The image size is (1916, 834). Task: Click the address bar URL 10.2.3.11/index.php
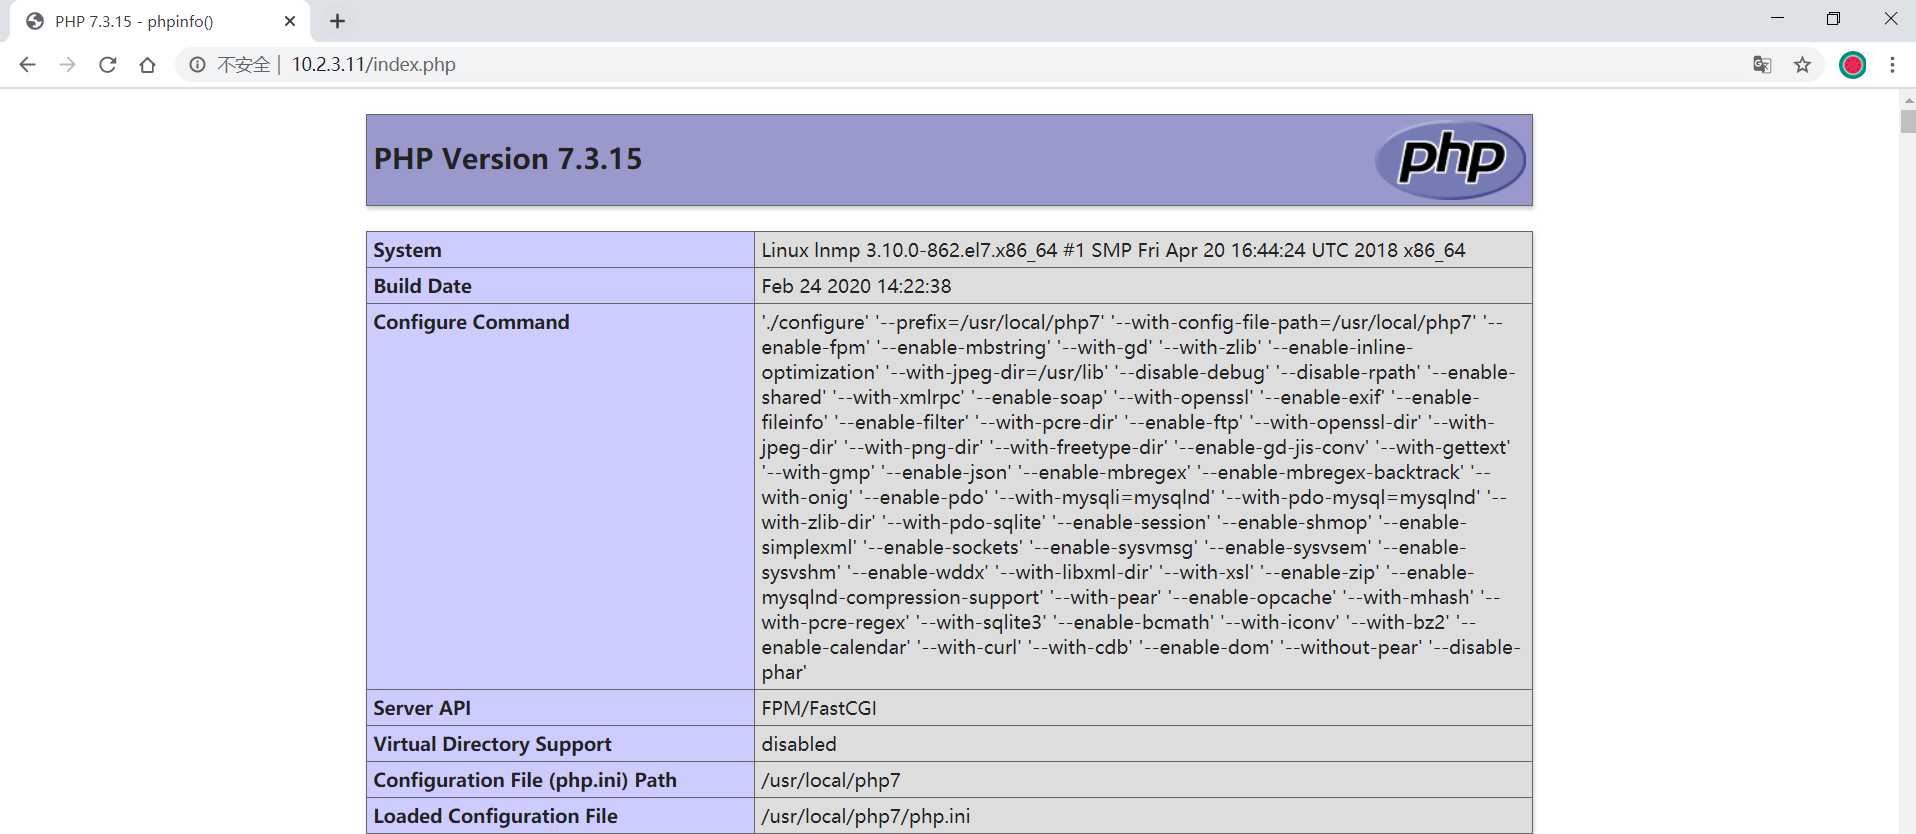pos(373,65)
